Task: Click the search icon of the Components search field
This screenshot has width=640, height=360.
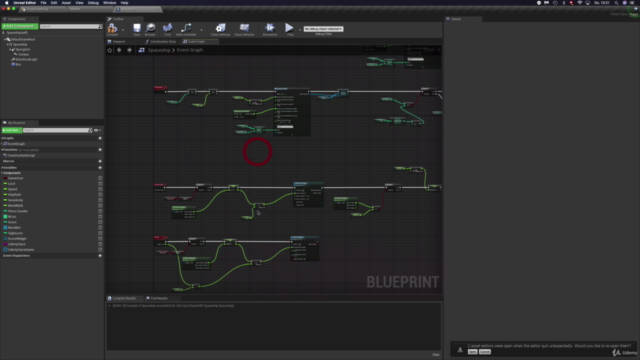Action: click(x=100, y=27)
